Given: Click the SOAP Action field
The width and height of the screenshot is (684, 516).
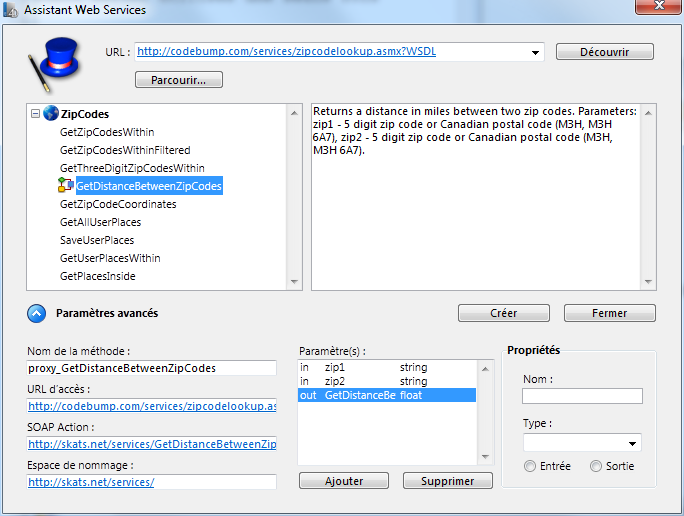Looking at the screenshot, I should pos(151,444).
